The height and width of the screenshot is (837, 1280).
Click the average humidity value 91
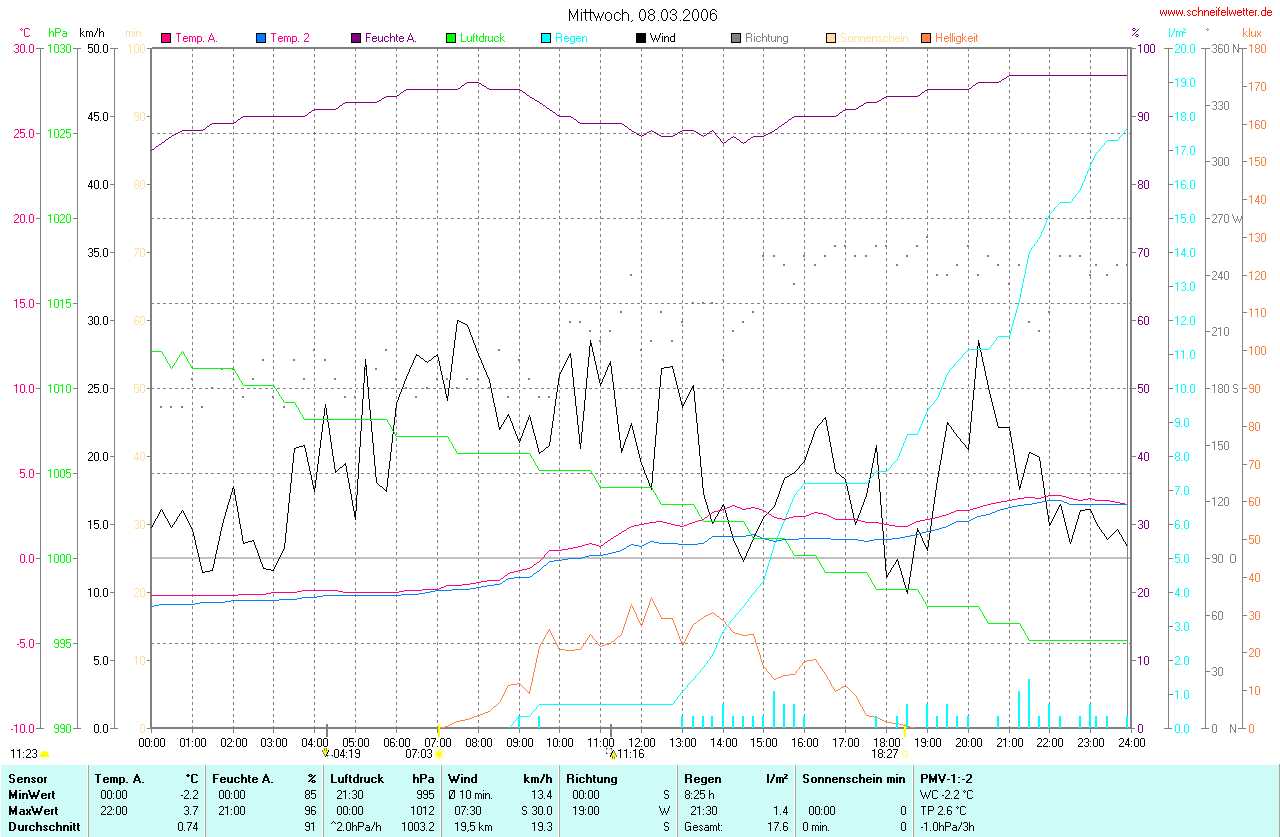pos(311,827)
